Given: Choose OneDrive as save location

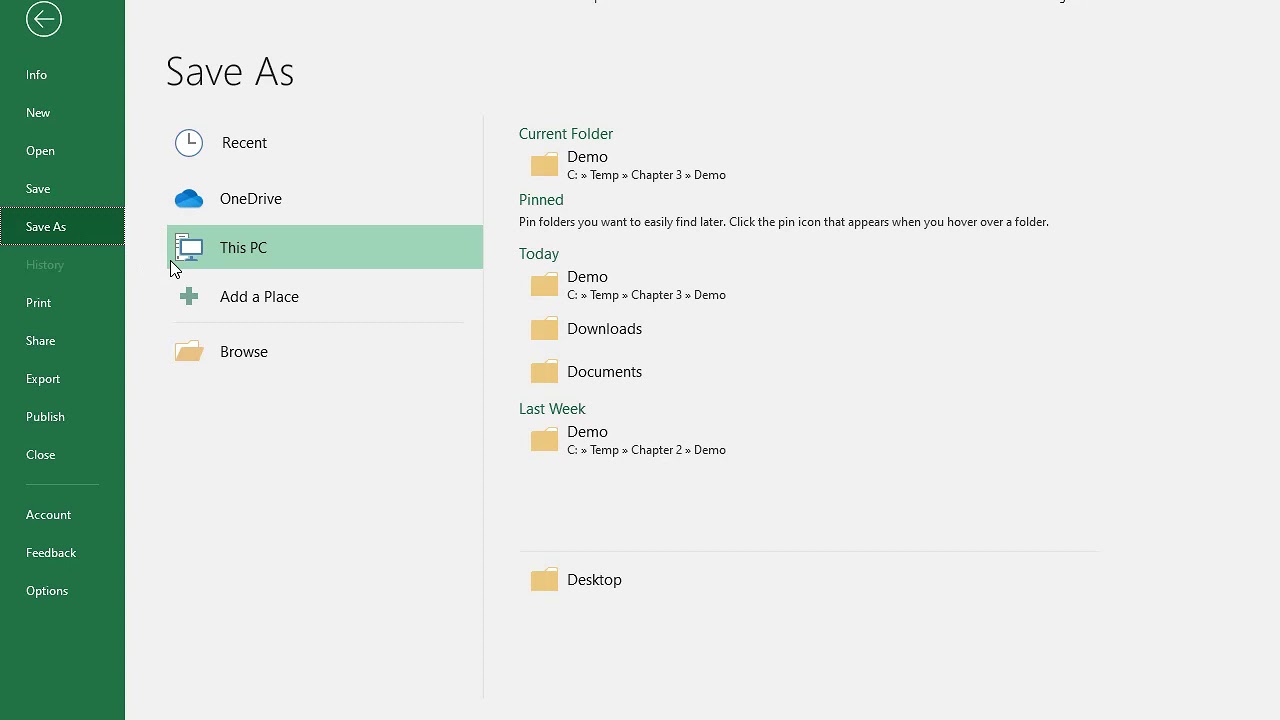Looking at the screenshot, I should [x=251, y=199].
